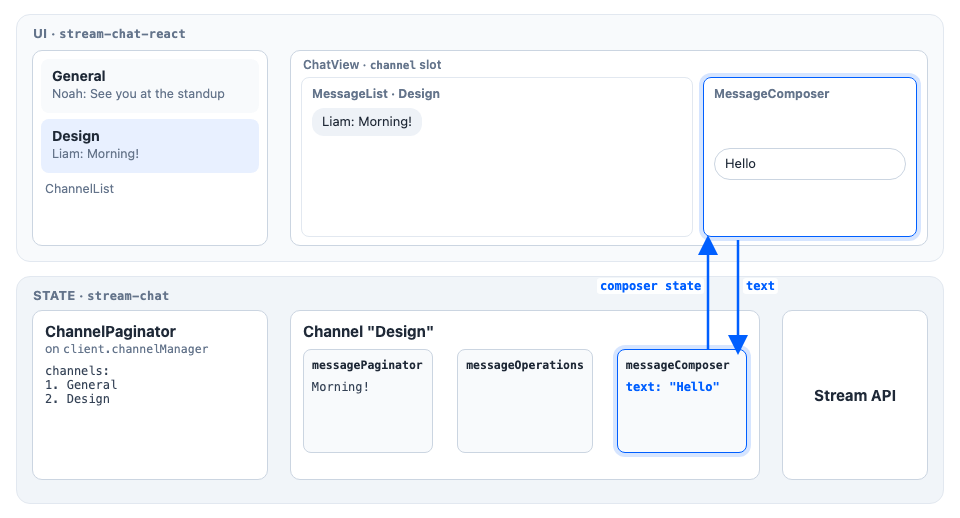The height and width of the screenshot is (518, 960).
Task: Select the General channel in the list
Action: (149, 86)
